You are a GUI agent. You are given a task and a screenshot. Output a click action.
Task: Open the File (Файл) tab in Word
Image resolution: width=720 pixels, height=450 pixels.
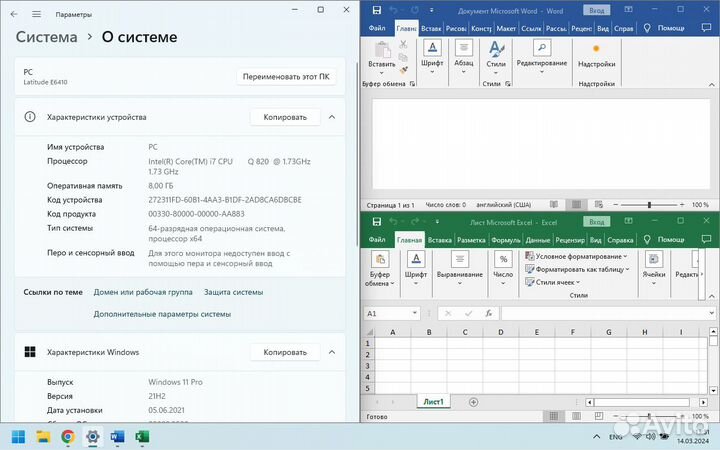click(x=377, y=28)
